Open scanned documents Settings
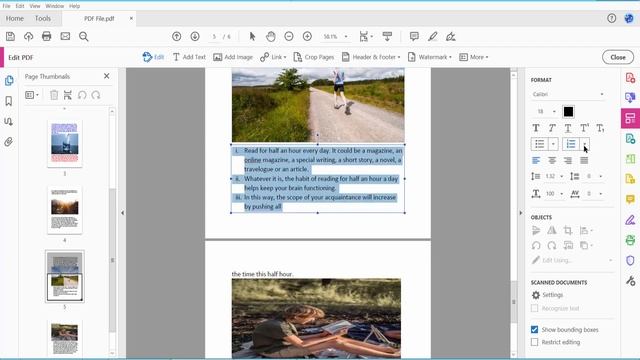640x360 pixels. [547, 295]
